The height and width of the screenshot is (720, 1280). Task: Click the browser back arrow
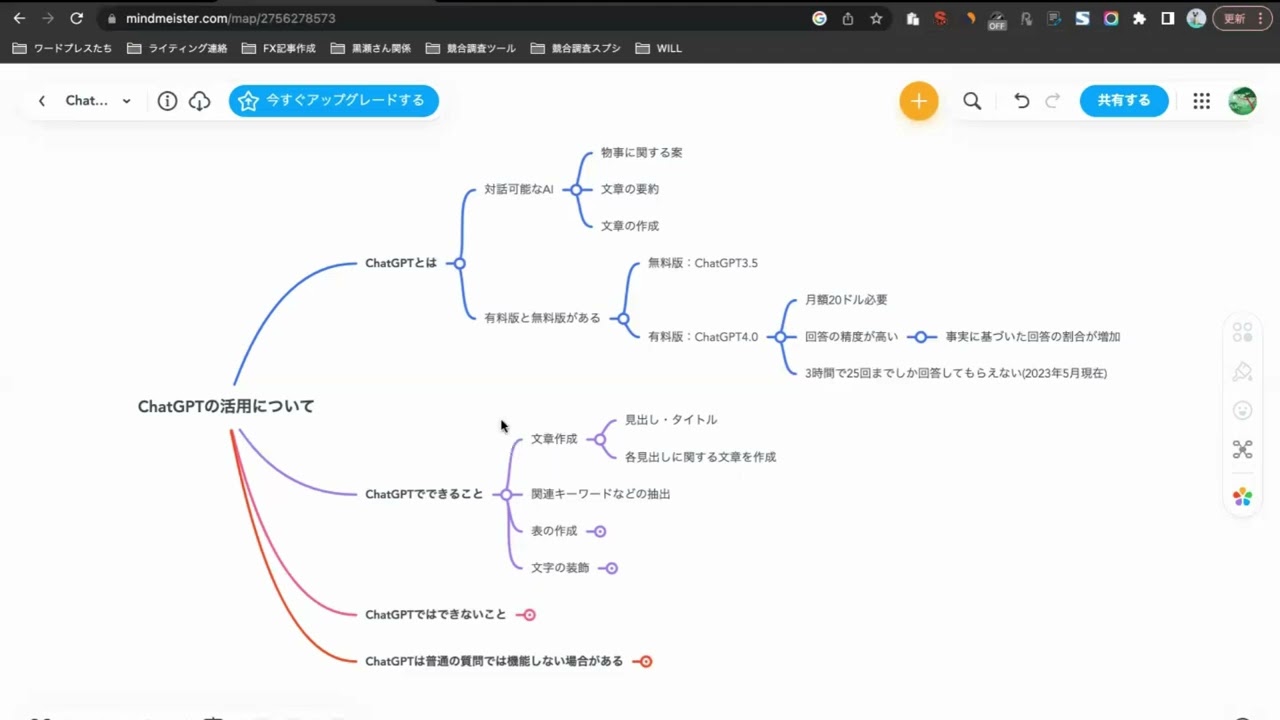[19, 18]
